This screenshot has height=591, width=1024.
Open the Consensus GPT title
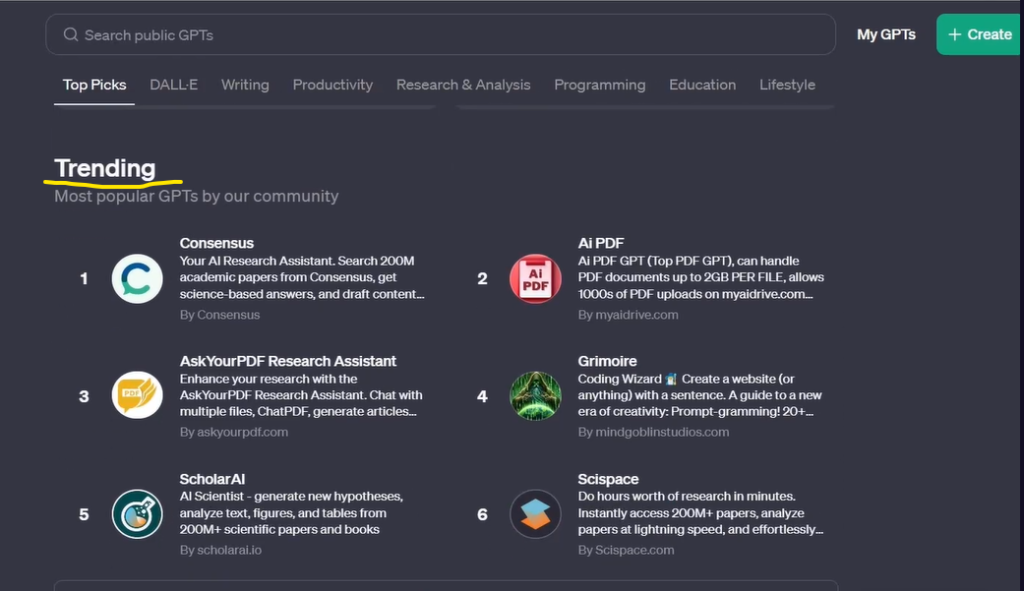pos(217,243)
